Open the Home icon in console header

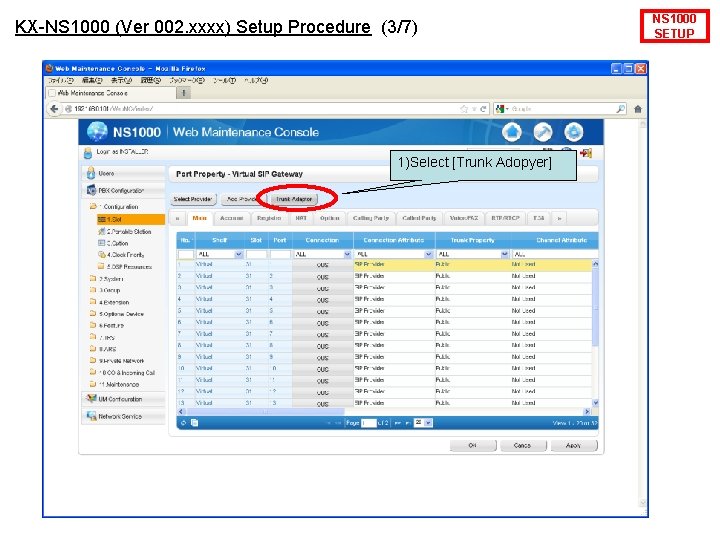[x=512, y=132]
